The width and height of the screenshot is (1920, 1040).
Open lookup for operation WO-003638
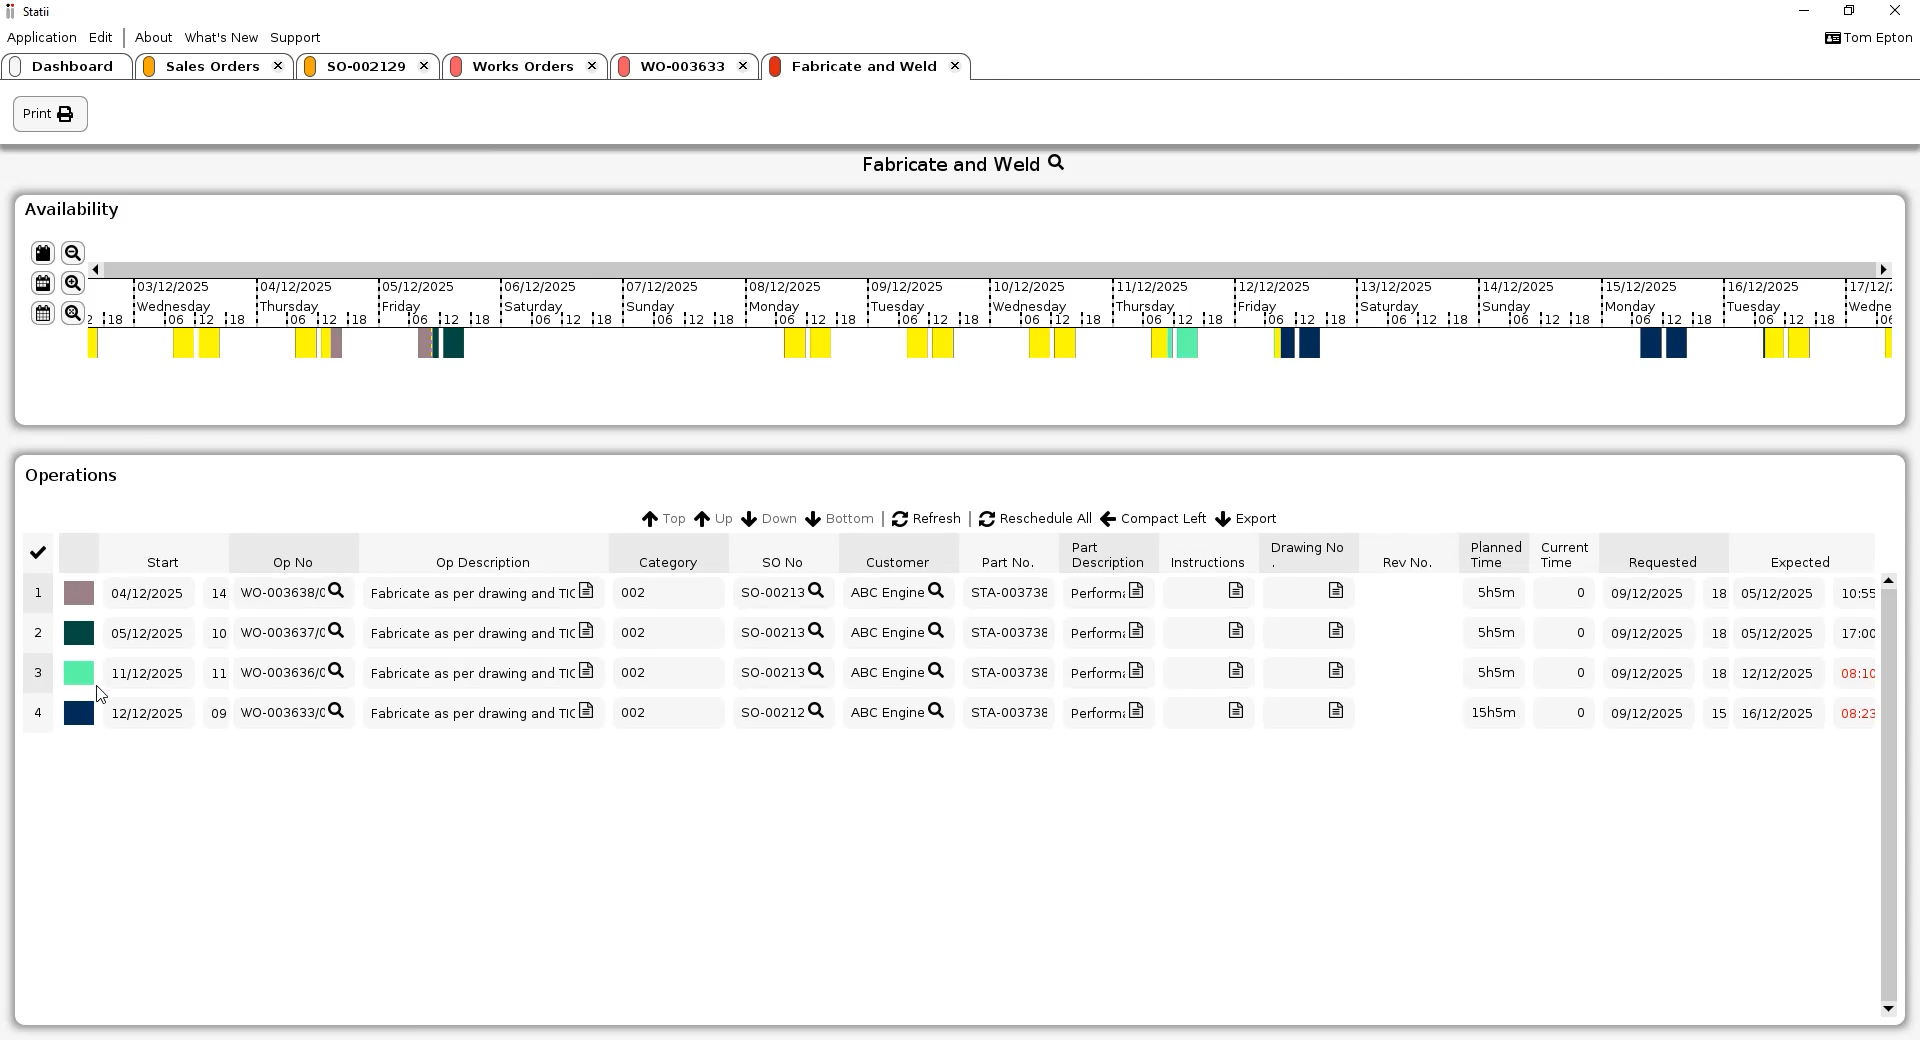click(x=336, y=591)
